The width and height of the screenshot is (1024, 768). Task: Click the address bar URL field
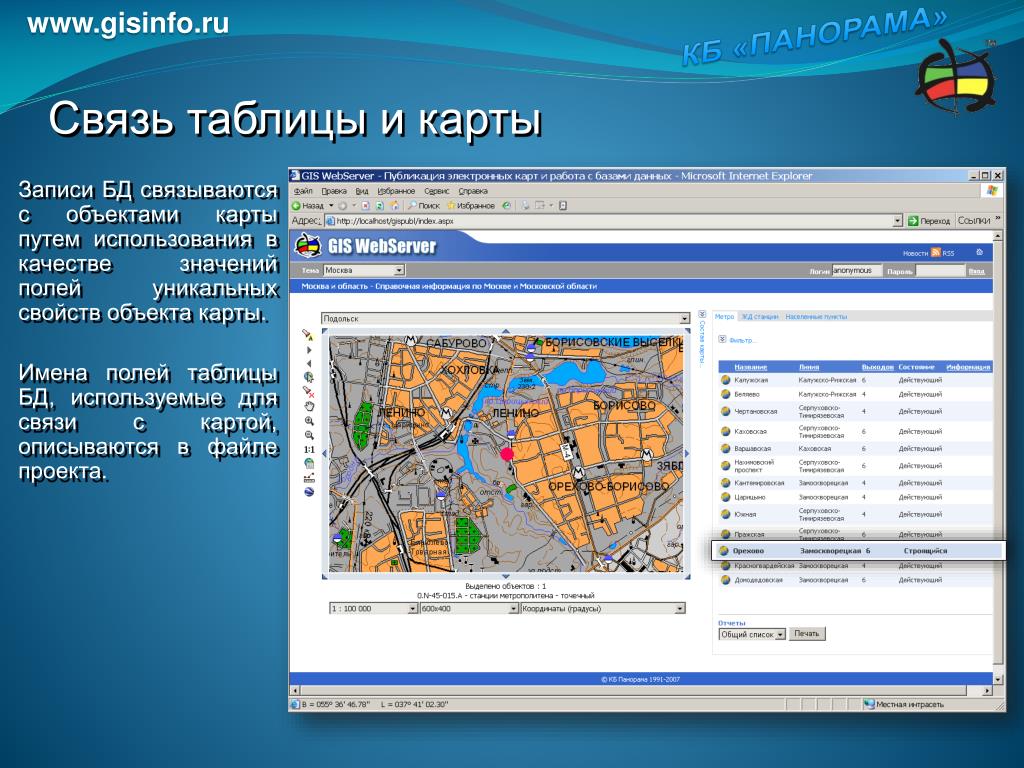click(608, 221)
